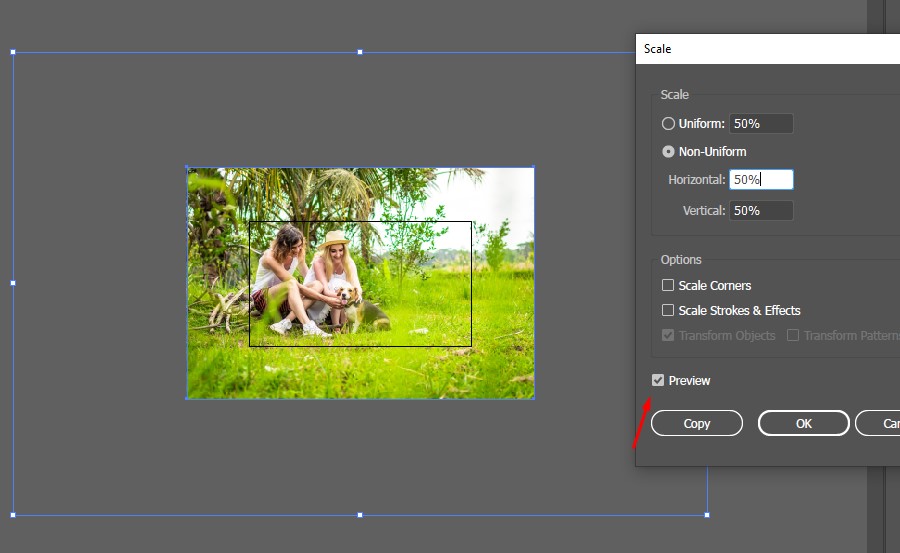Click the top-left selection handle of bounding box
900x553 pixels.
(13, 52)
